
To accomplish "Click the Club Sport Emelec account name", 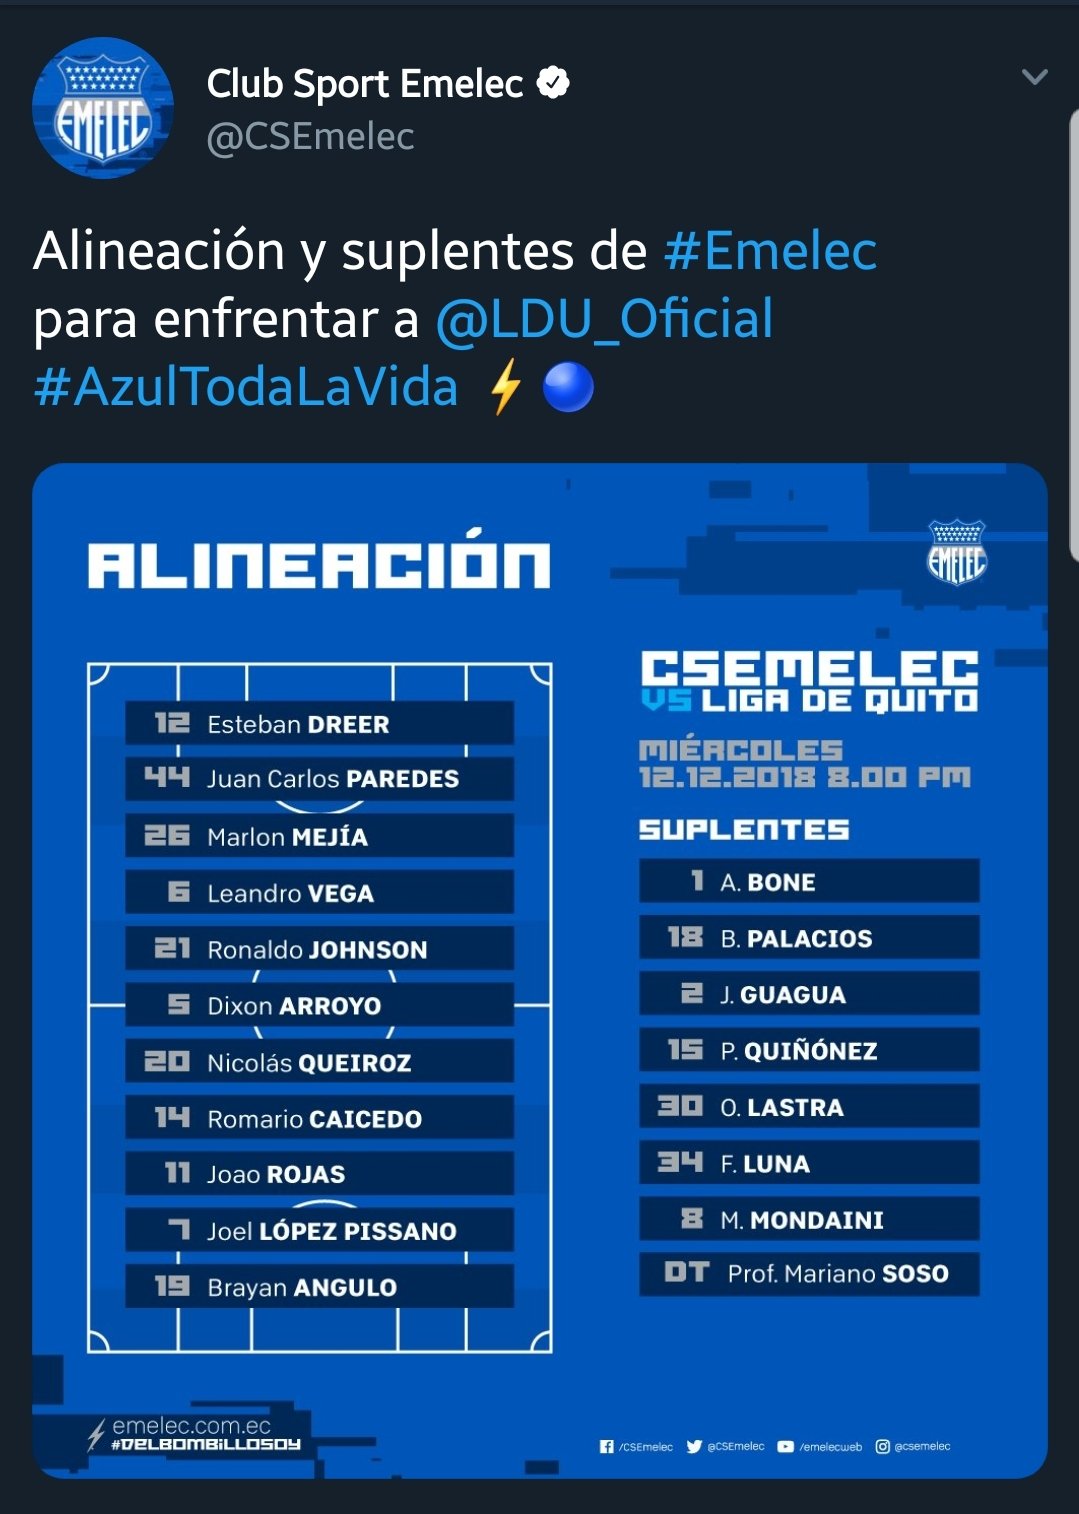I will point(365,84).
